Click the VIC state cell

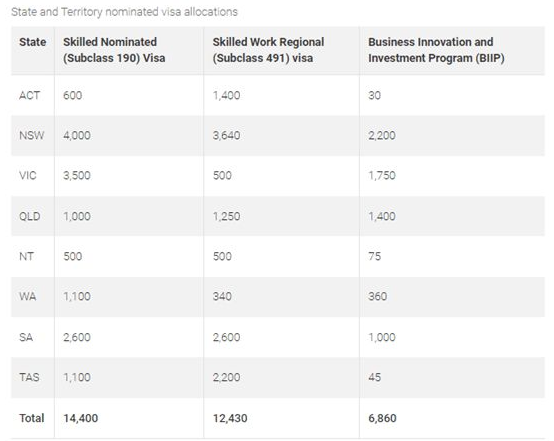[28, 176]
